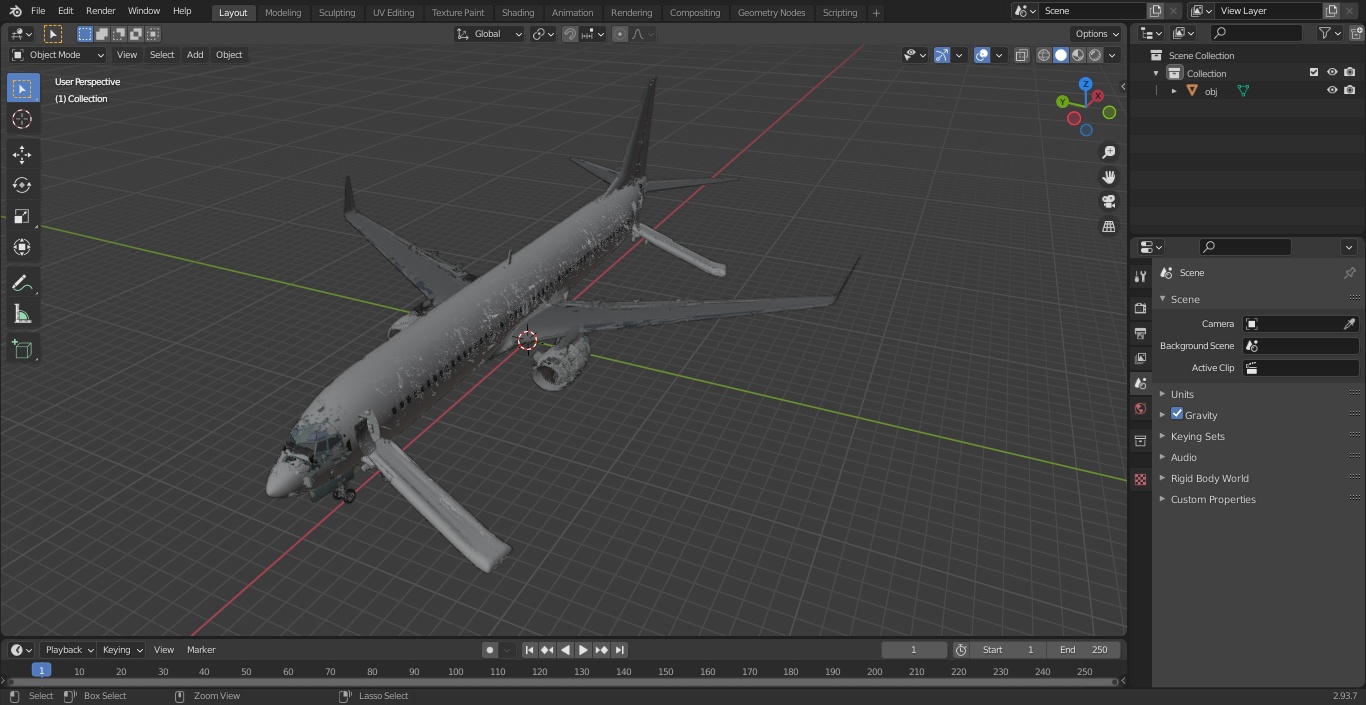The width and height of the screenshot is (1366, 705).
Task: Open the Collection properties tab
Action: coord(1140,440)
